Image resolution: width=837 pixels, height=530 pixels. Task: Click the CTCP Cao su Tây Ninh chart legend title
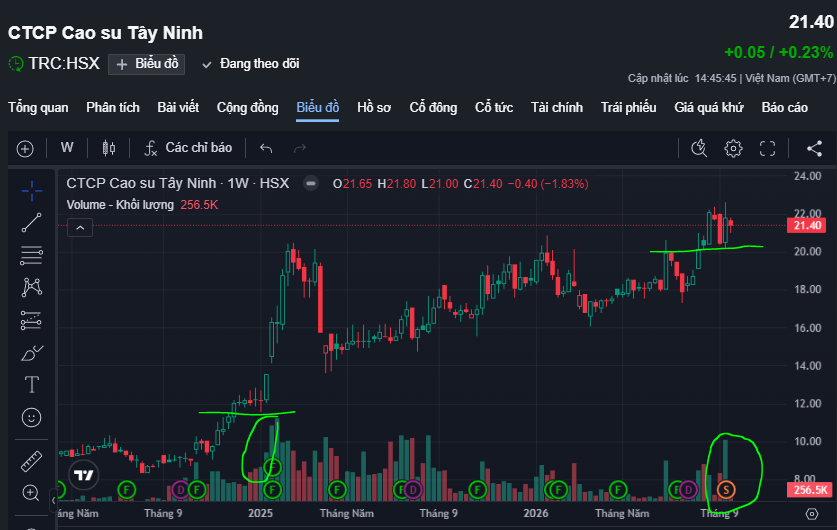coord(178,184)
